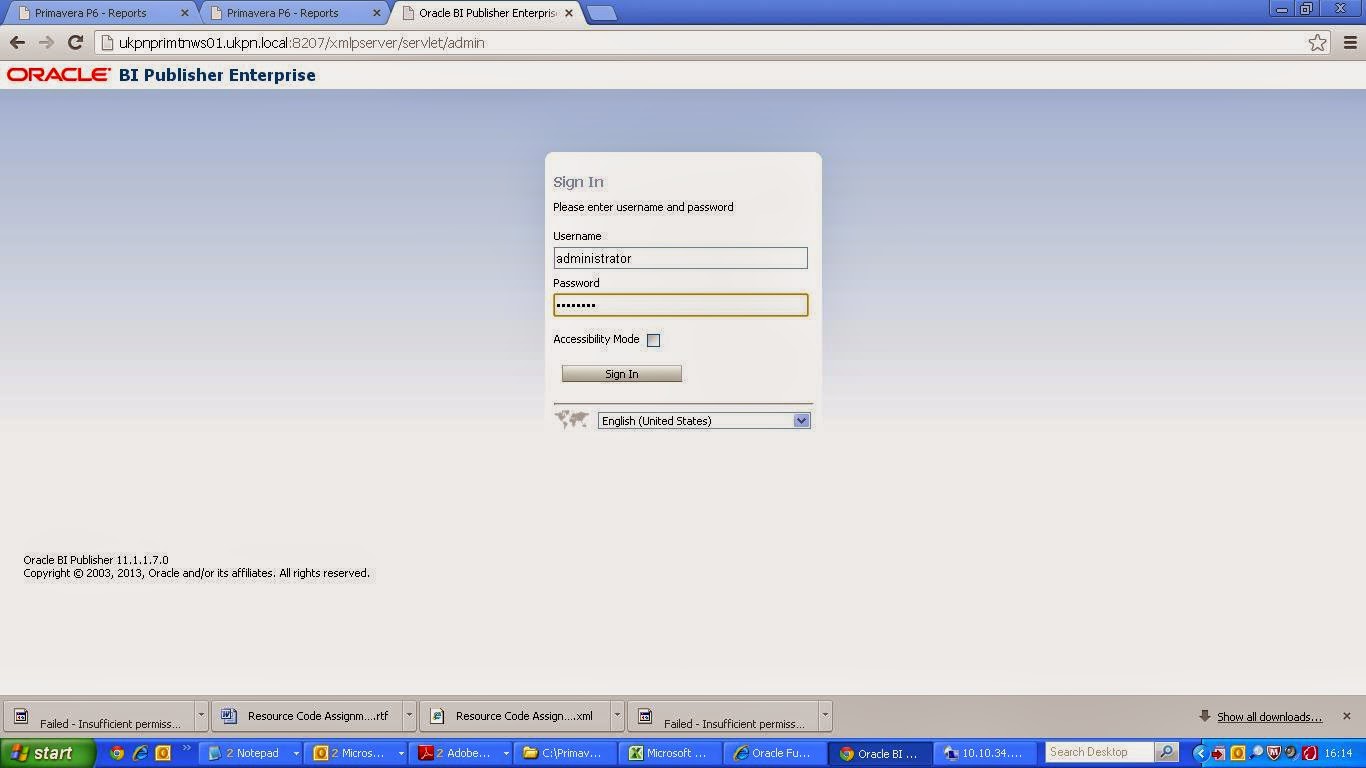Click inside the Username field

pyautogui.click(x=680, y=258)
